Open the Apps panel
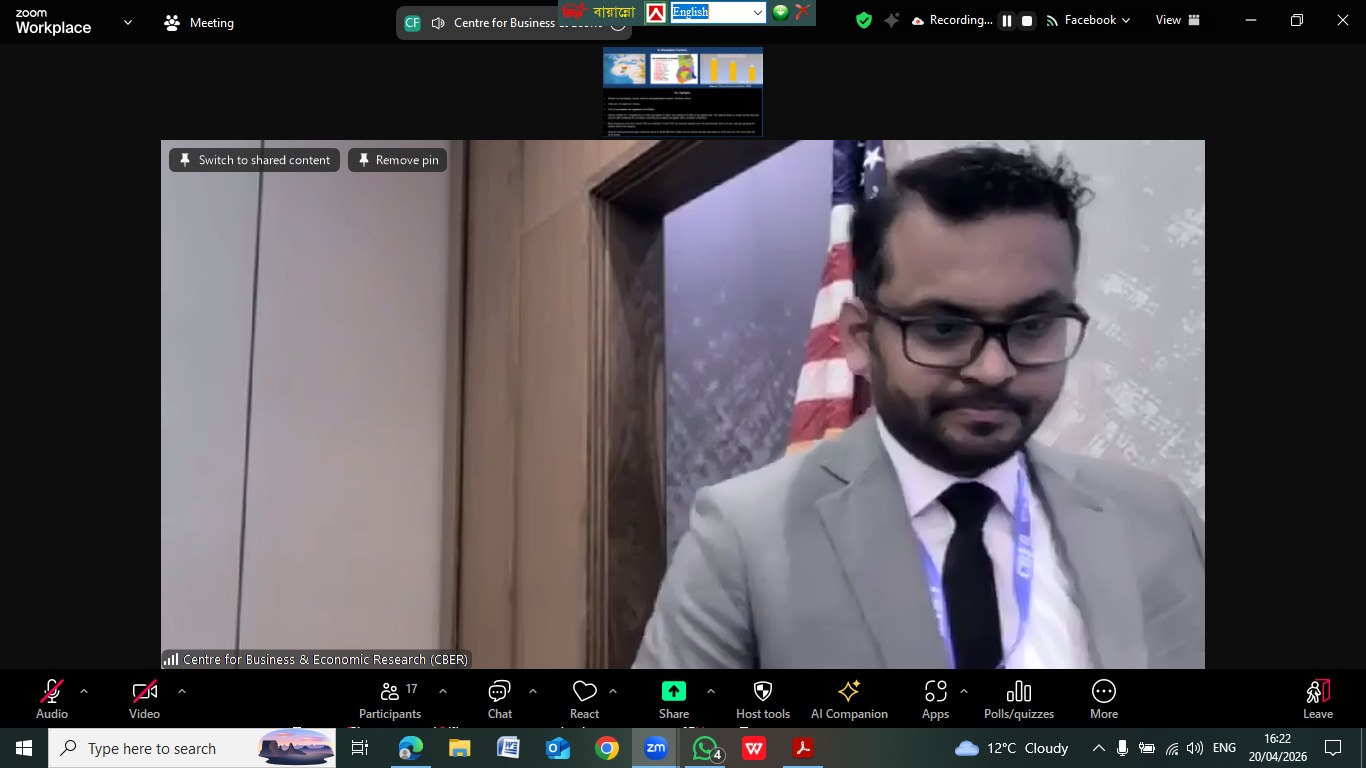The width and height of the screenshot is (1366, 768). point(935,699)
